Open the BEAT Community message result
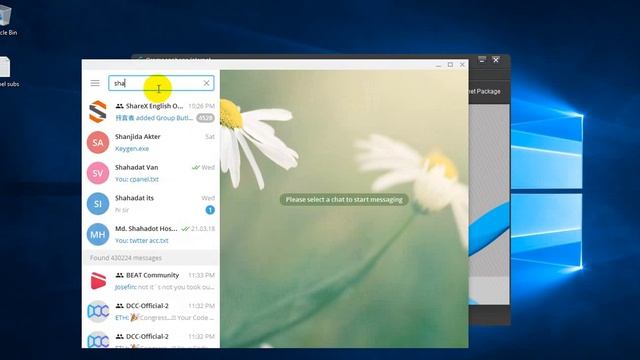Image resolution: width=640 pixels, height=360 pixels. click(x=151, y=281)
